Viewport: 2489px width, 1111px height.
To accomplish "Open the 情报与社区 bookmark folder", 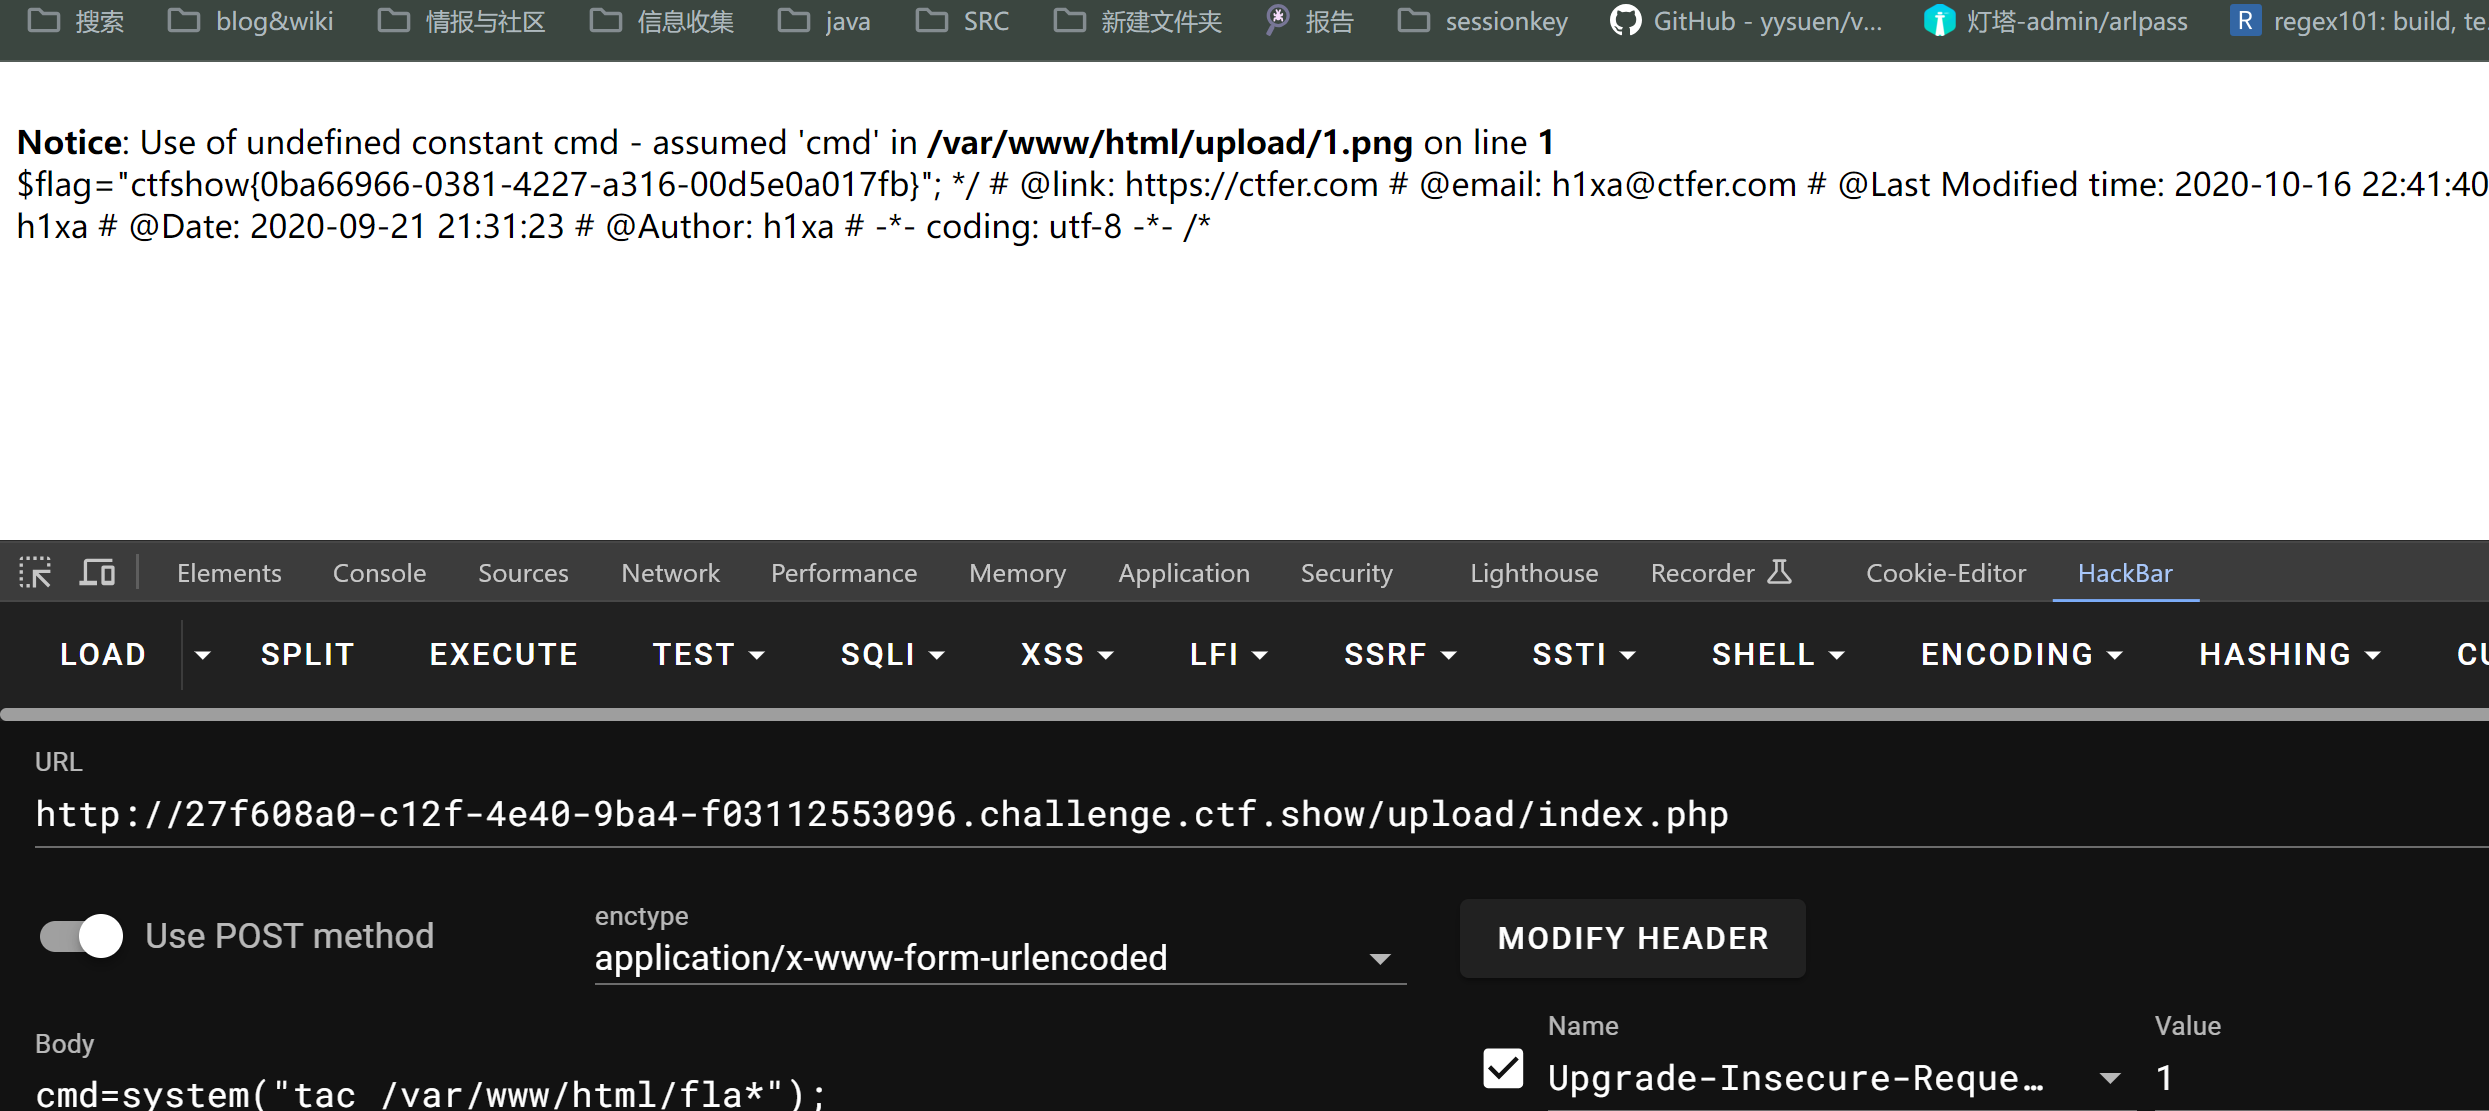I will pos(461,21).
